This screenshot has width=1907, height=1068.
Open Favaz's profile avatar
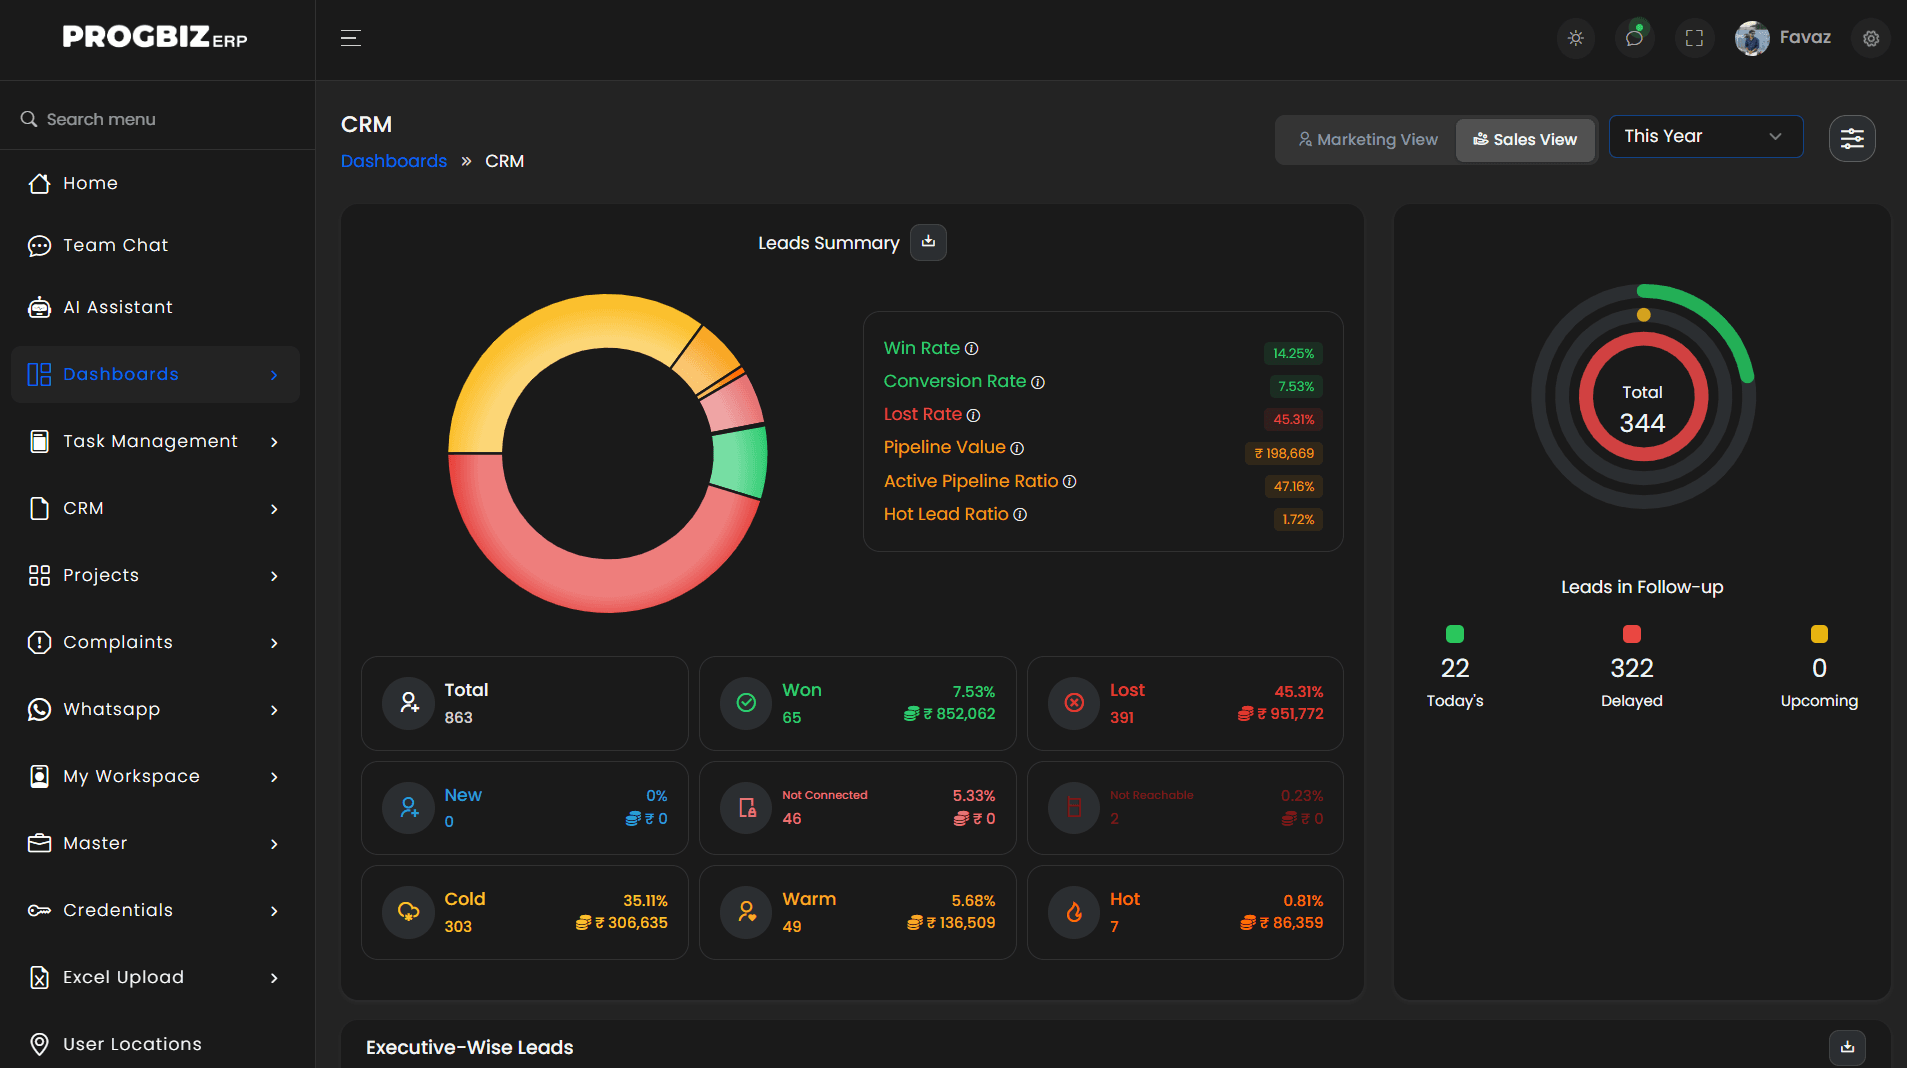click(x=1752, y=38)
